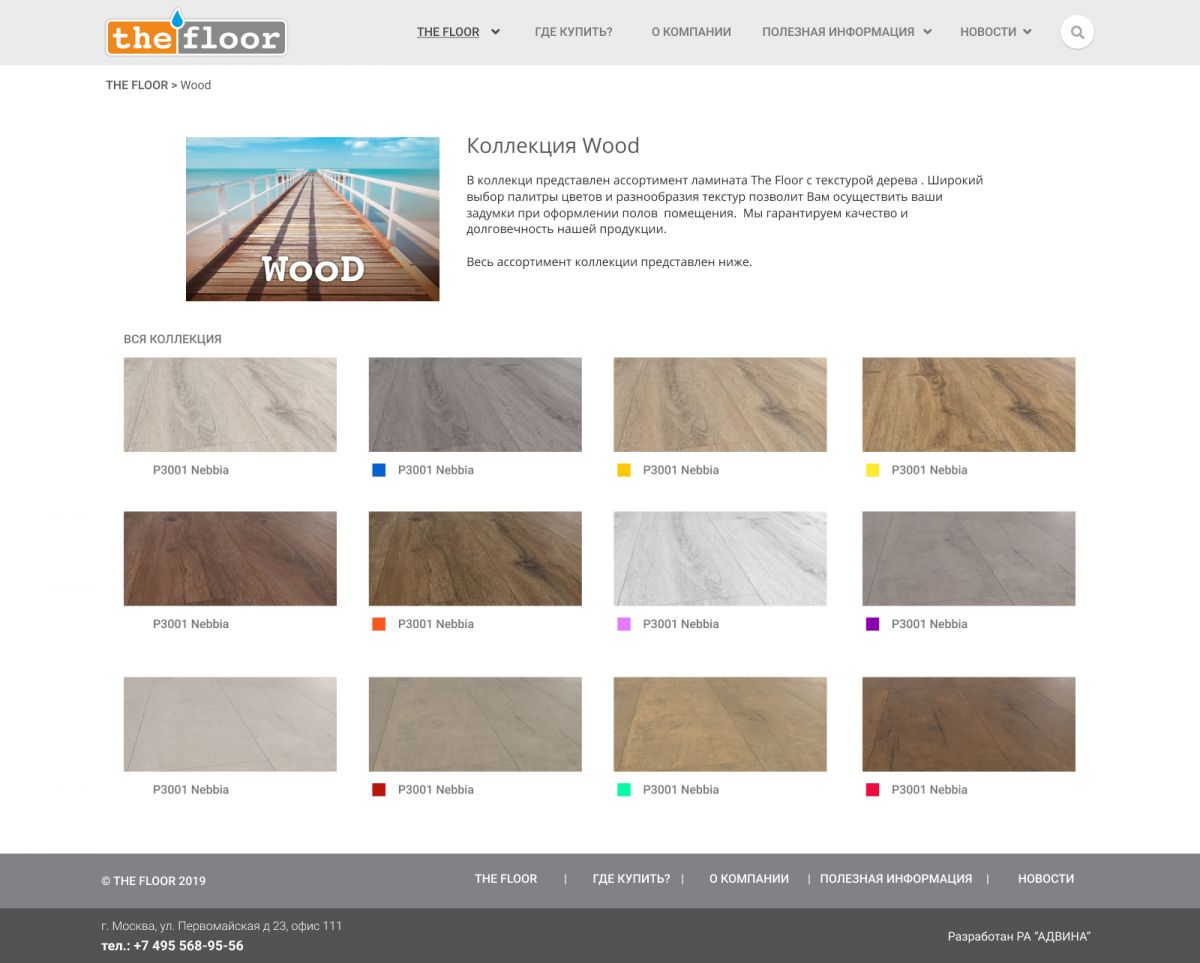Image resolution: width=1200 pixels, height=963 pixels.
Task: Click the Wood breadcrumb text
Action: (x=196, y=85)
